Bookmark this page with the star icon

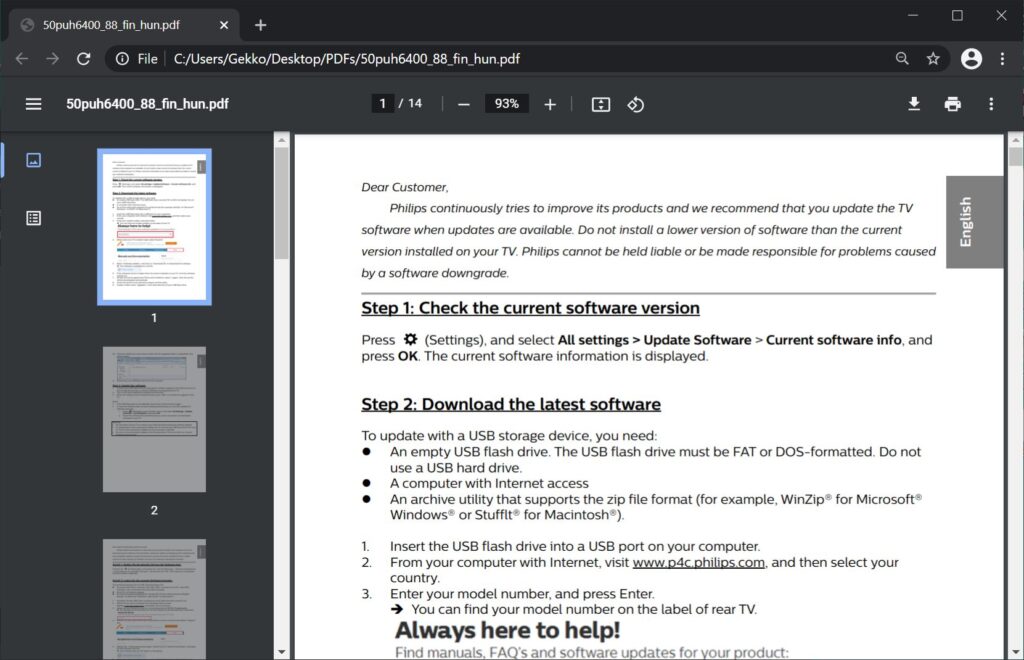pos(933,59)
